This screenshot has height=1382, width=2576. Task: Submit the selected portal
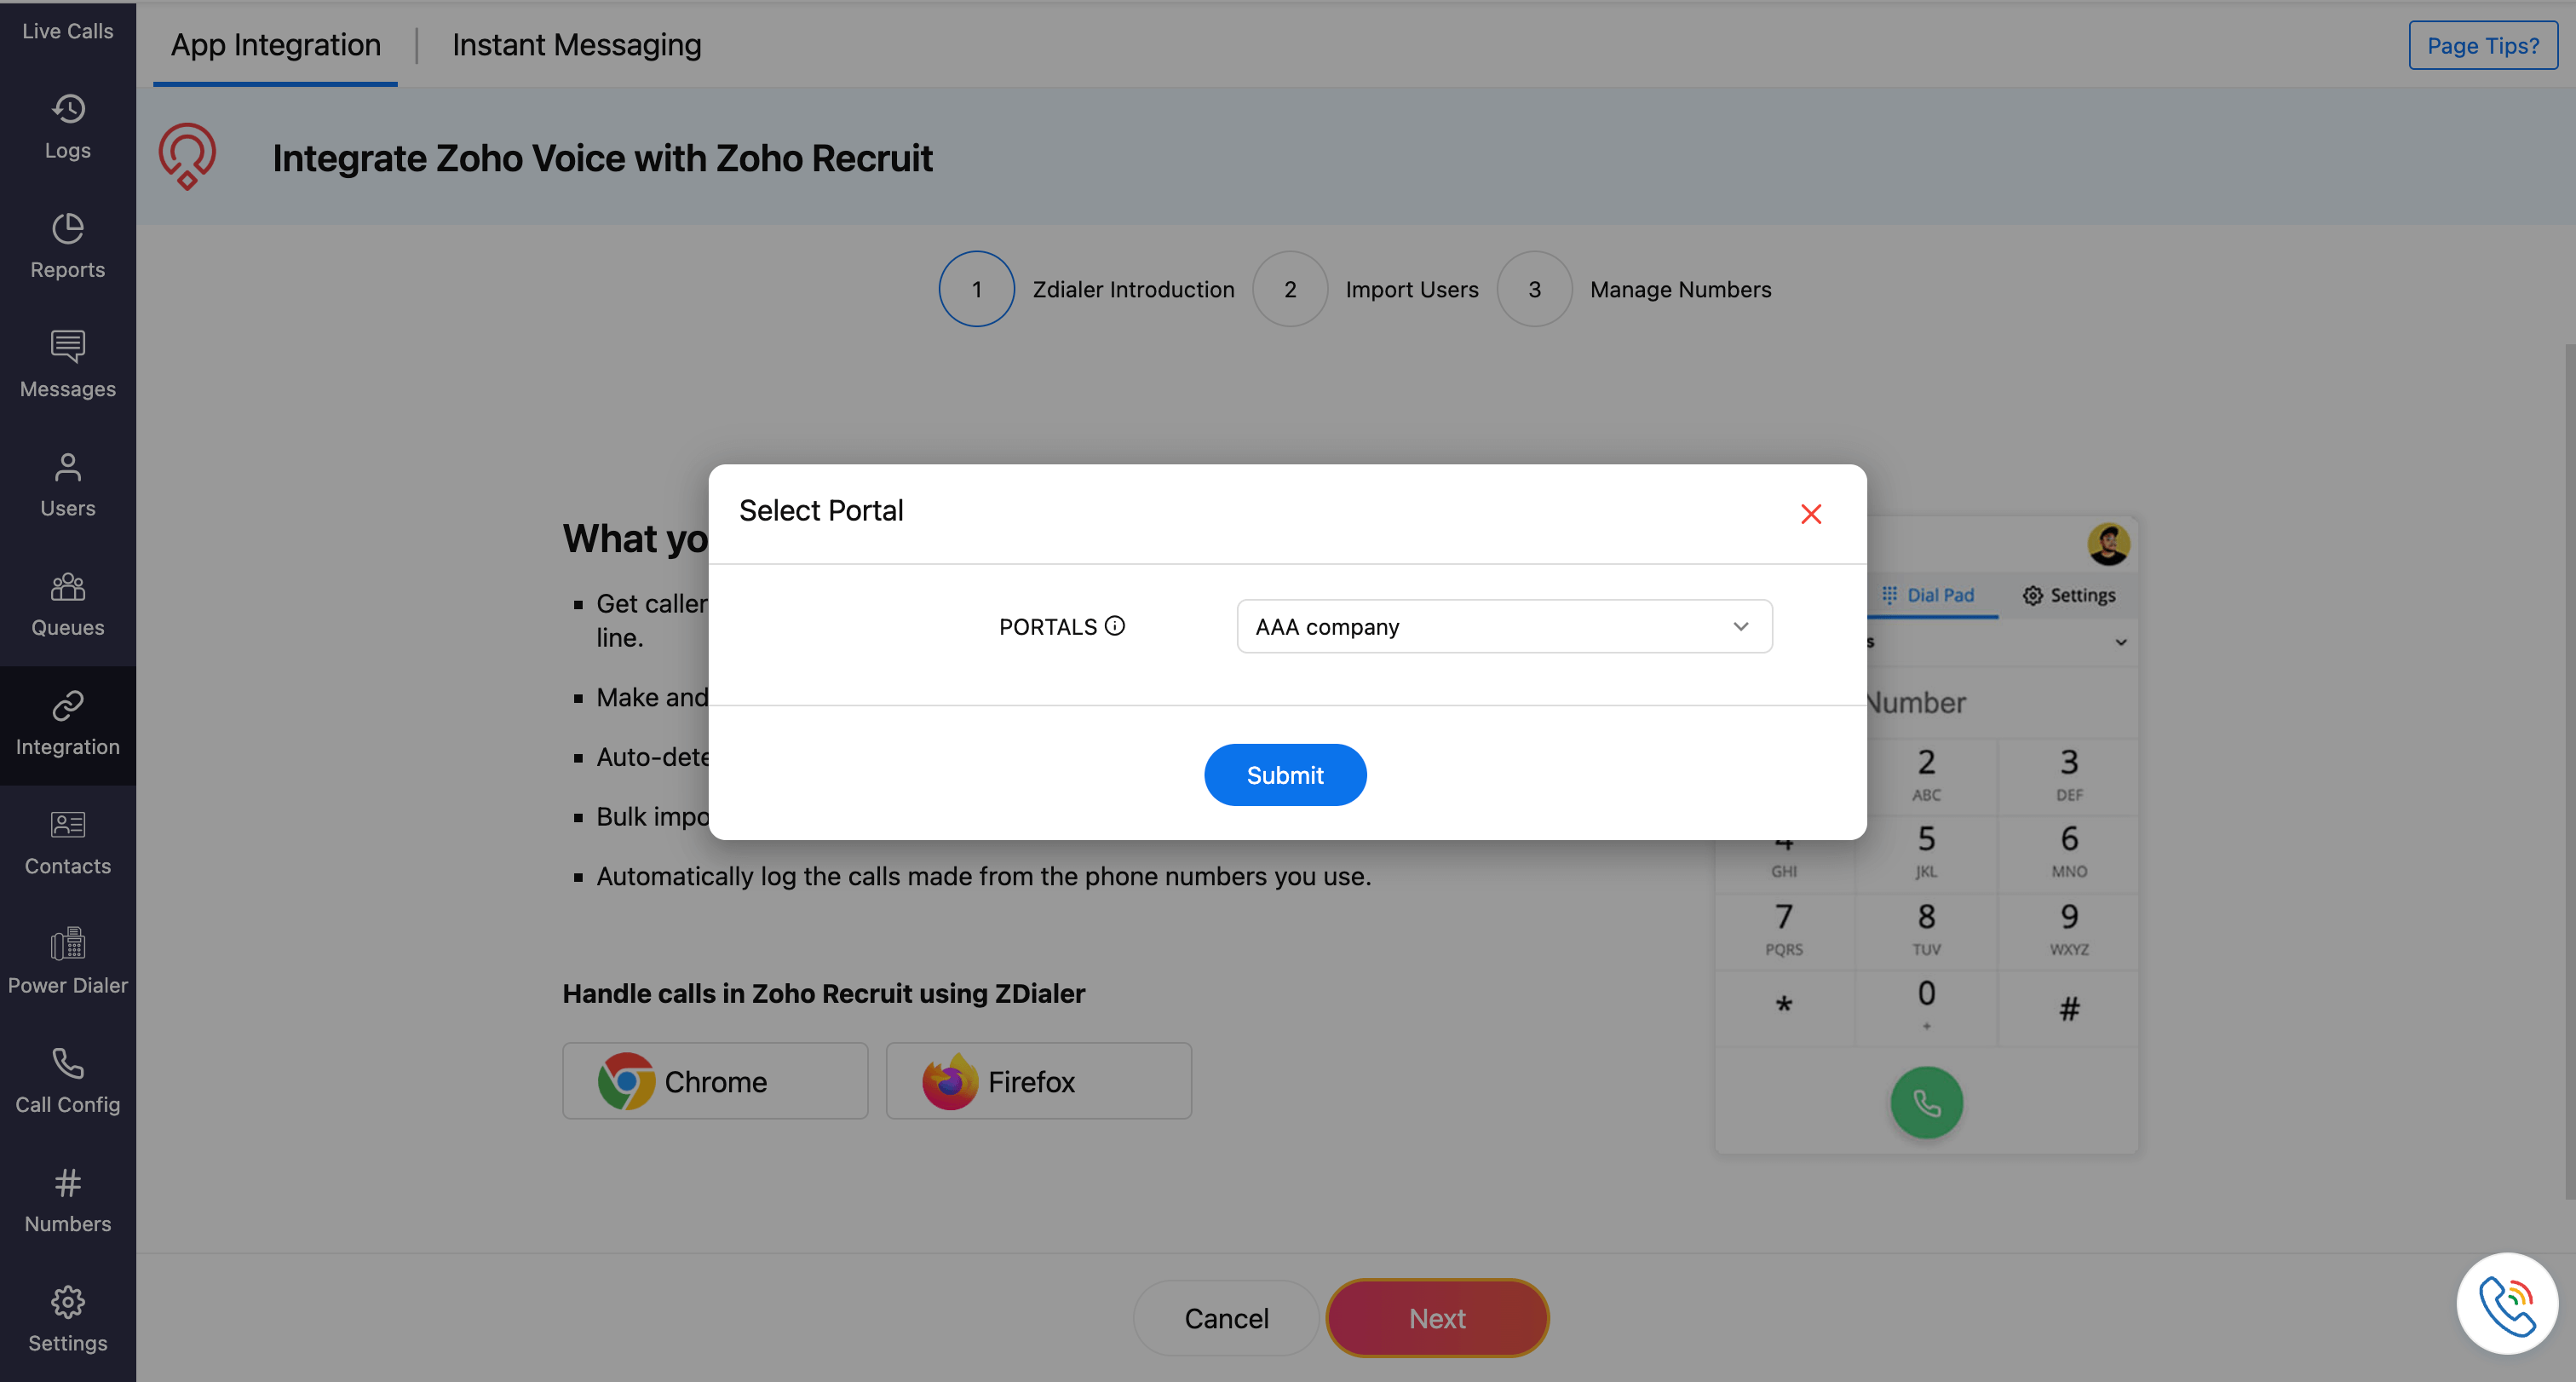click(1284, 775)
